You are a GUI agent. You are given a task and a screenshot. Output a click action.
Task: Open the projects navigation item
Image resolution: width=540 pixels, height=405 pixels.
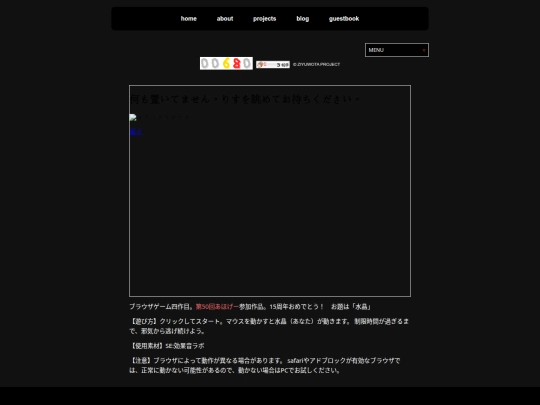(x=264, y=19)
